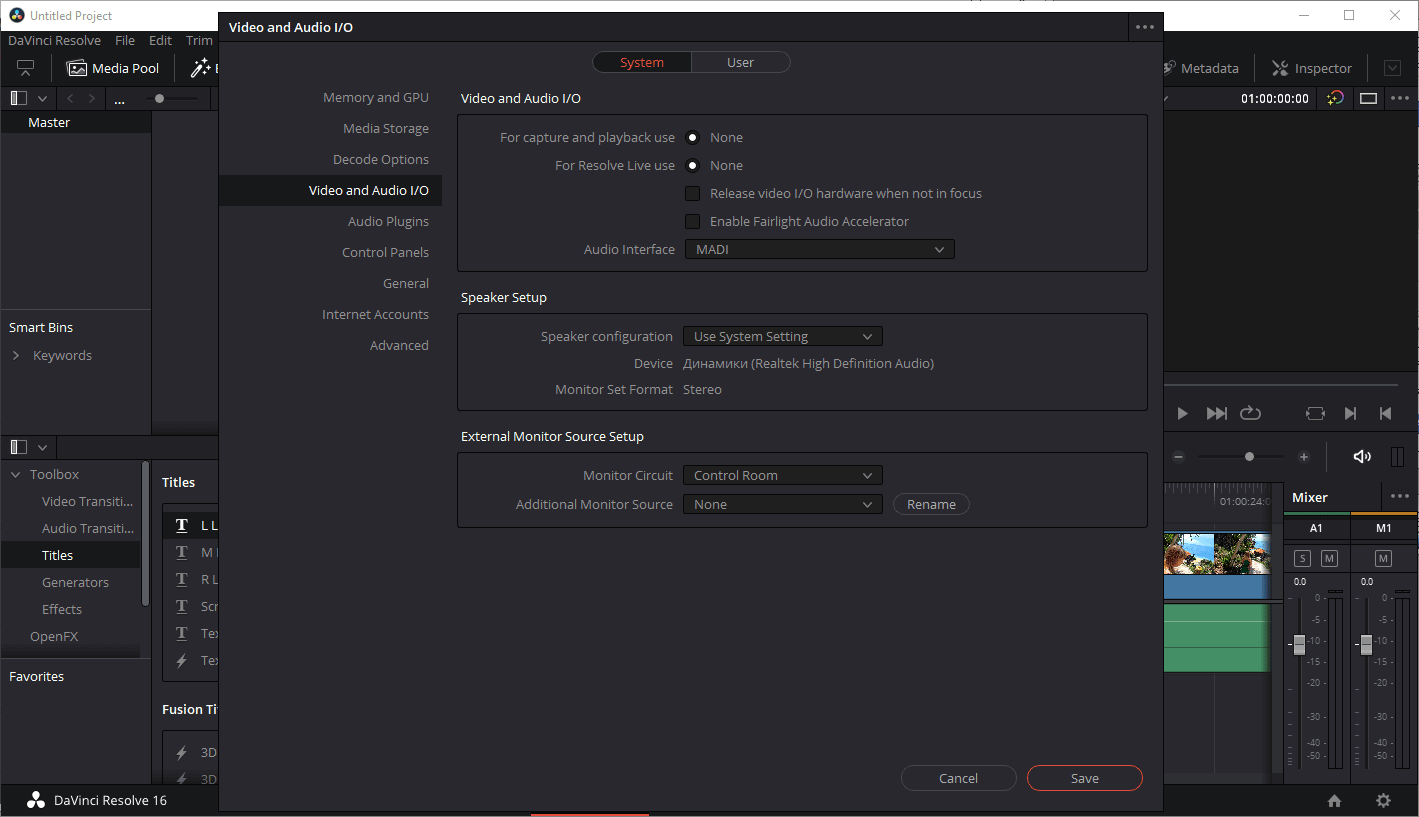Select the Master bin

point(75,122)
